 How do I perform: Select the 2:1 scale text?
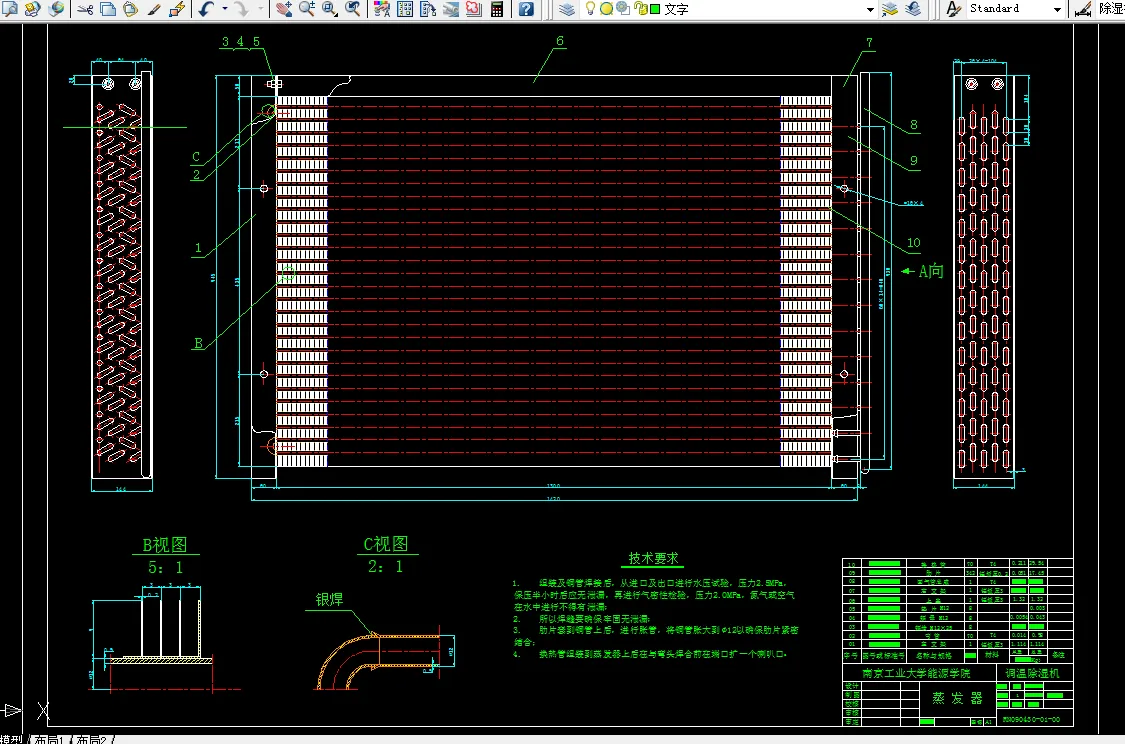[x=385, y=566]
